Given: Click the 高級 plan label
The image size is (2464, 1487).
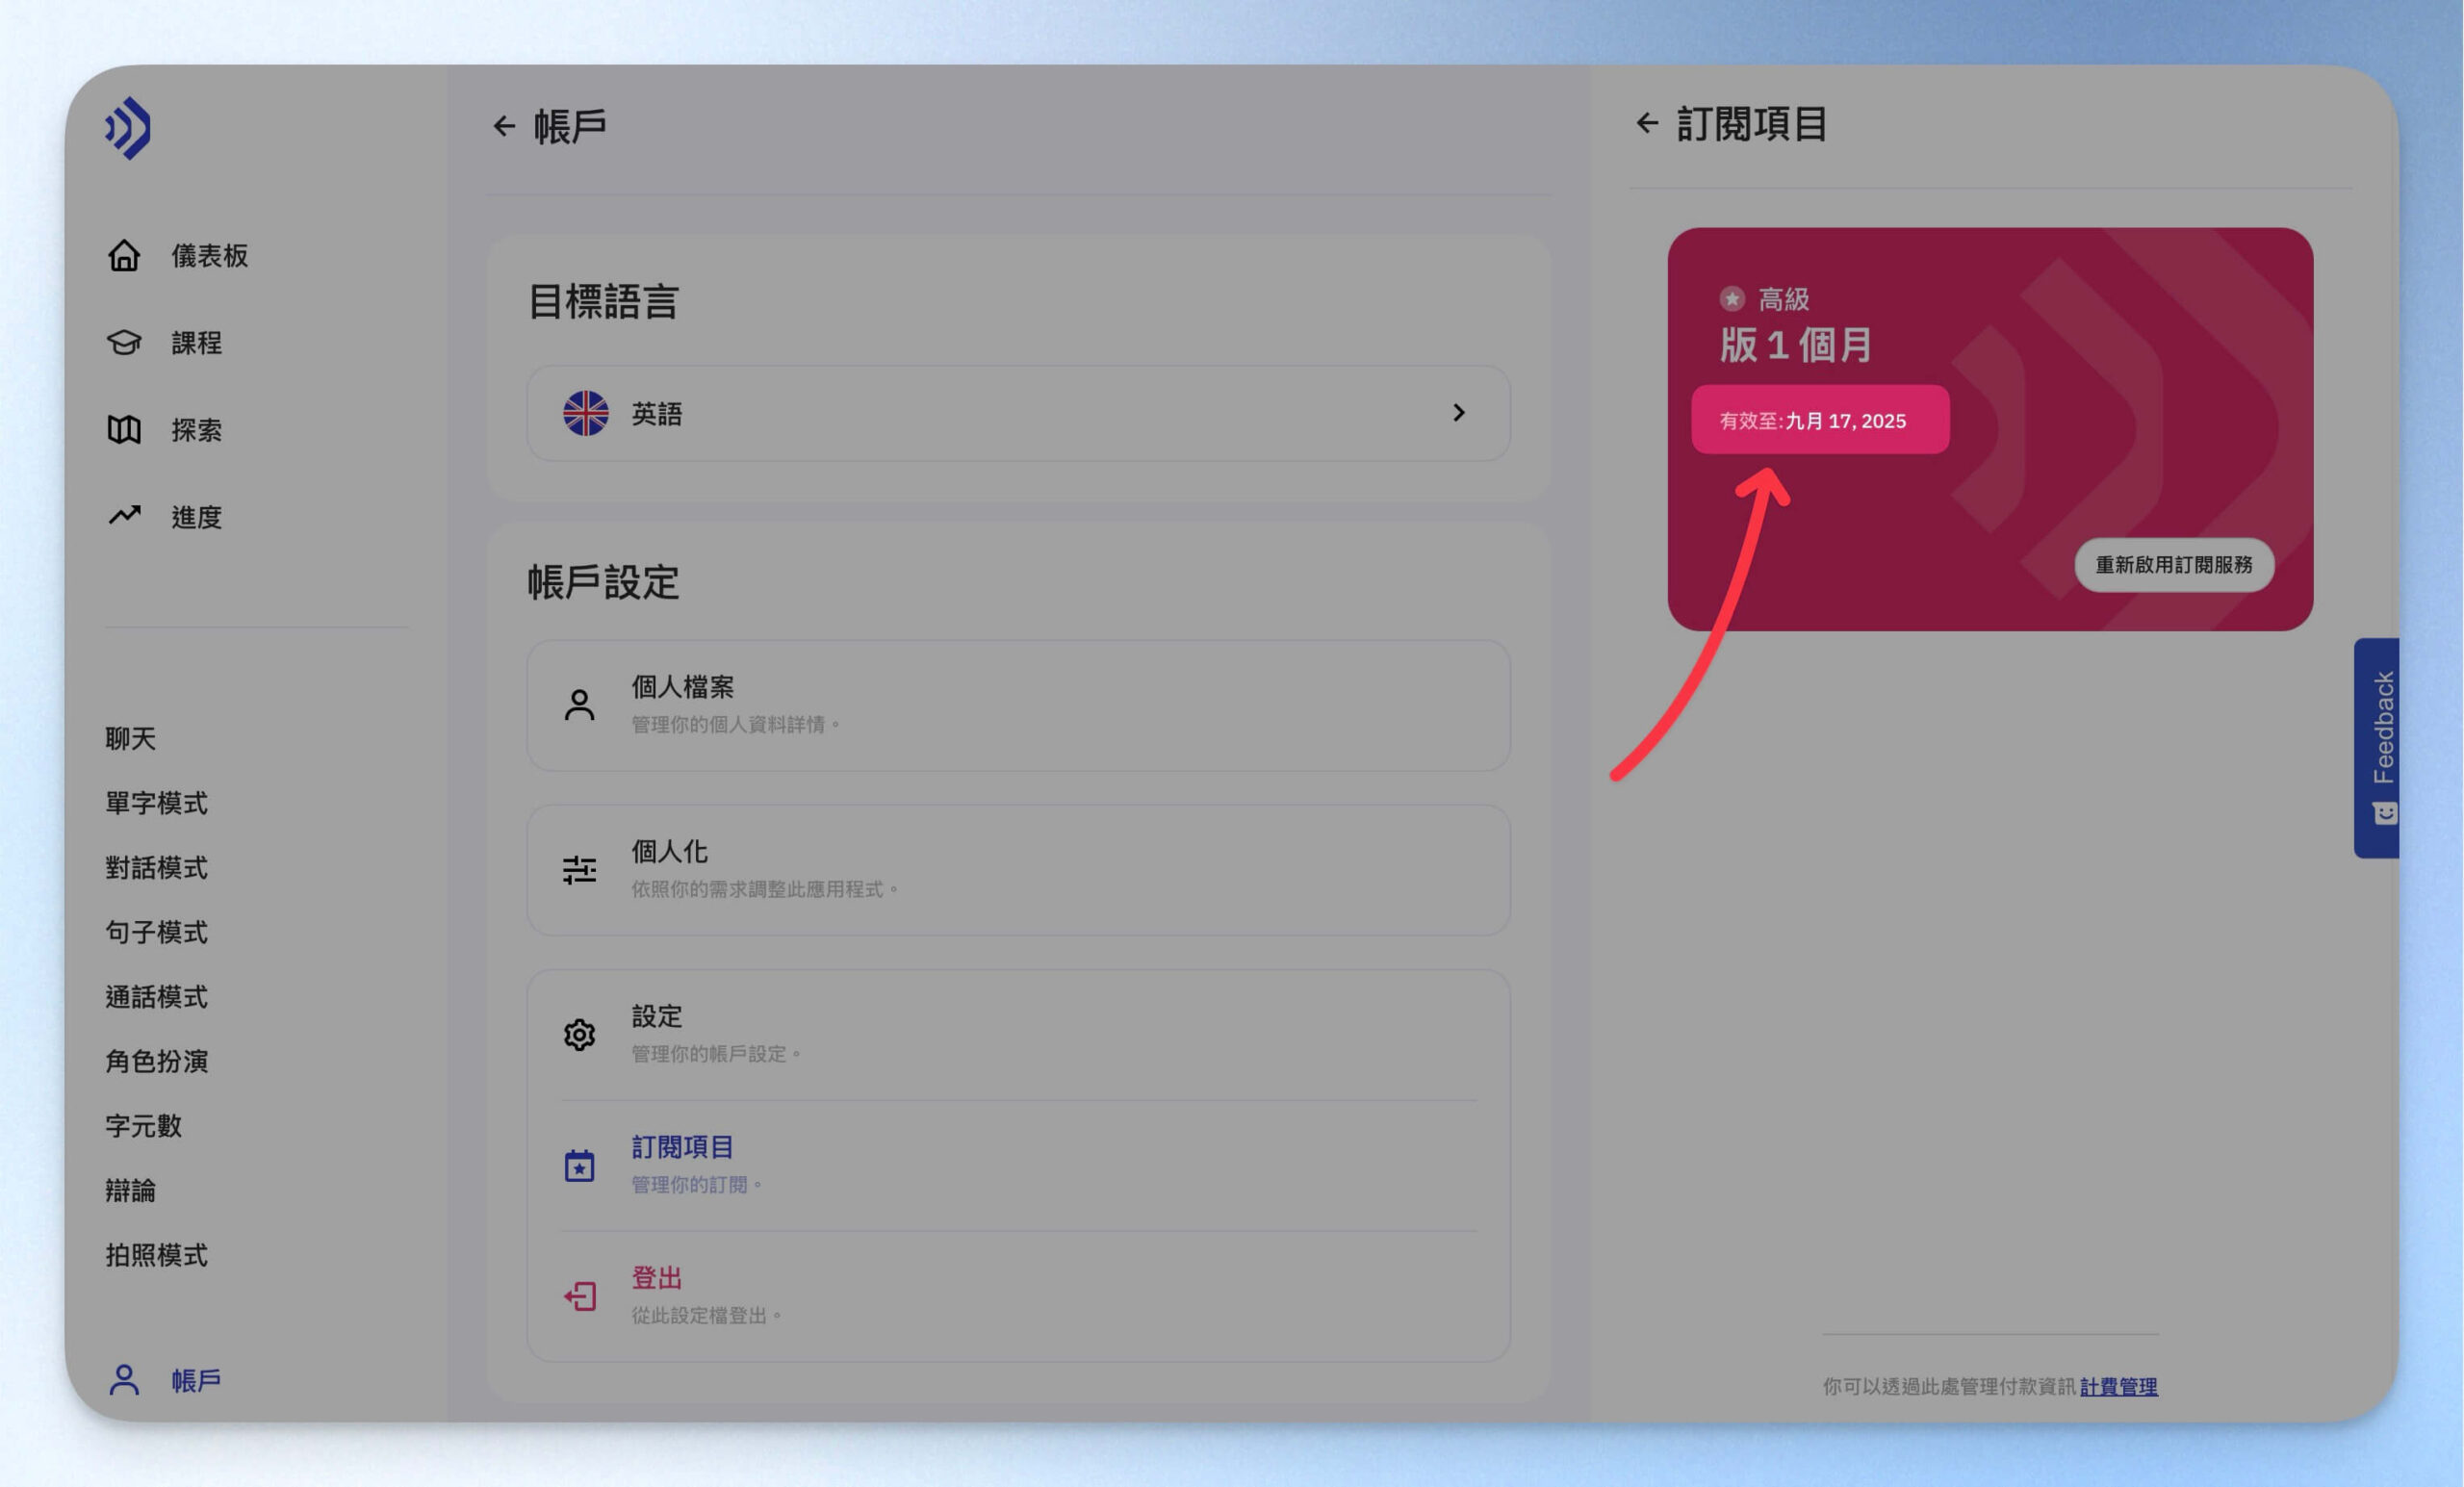Looking at the screenshot, I should coord(1783,299).
